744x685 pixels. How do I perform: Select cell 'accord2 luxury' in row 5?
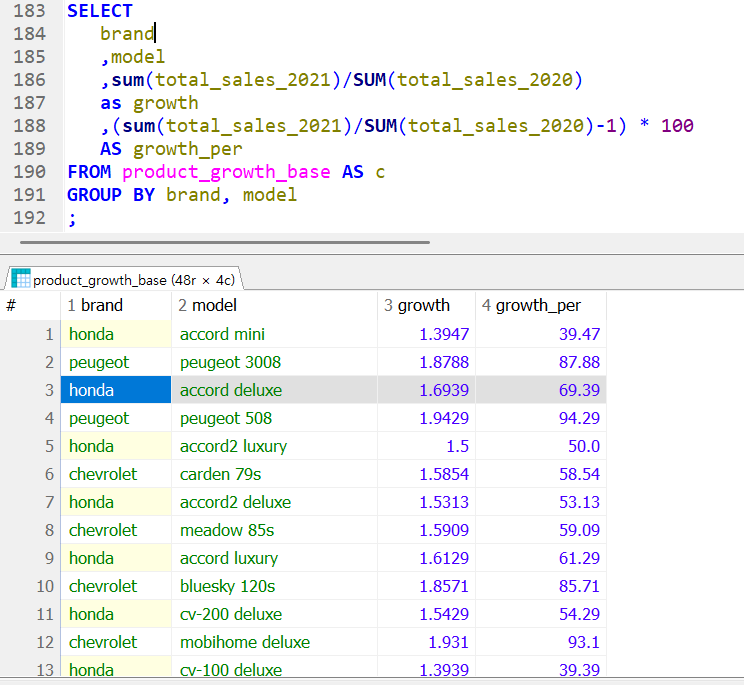274,446
